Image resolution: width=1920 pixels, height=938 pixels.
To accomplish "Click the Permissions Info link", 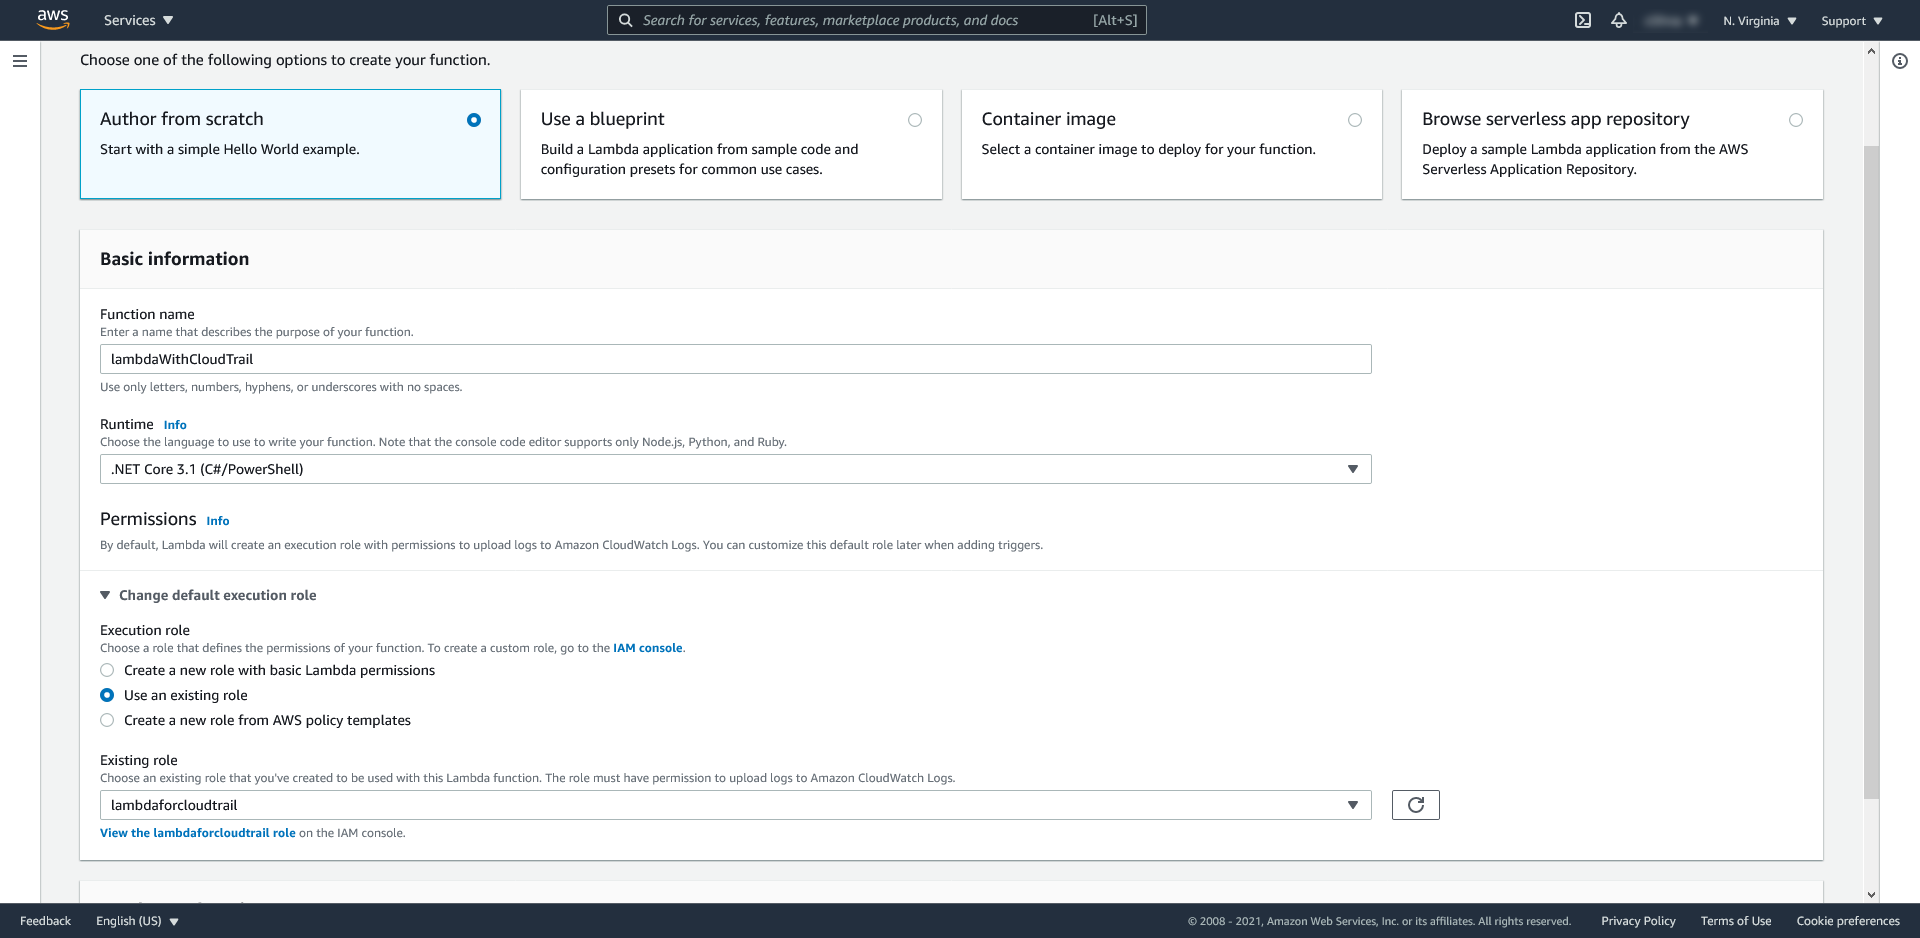I will click(218, 521).
